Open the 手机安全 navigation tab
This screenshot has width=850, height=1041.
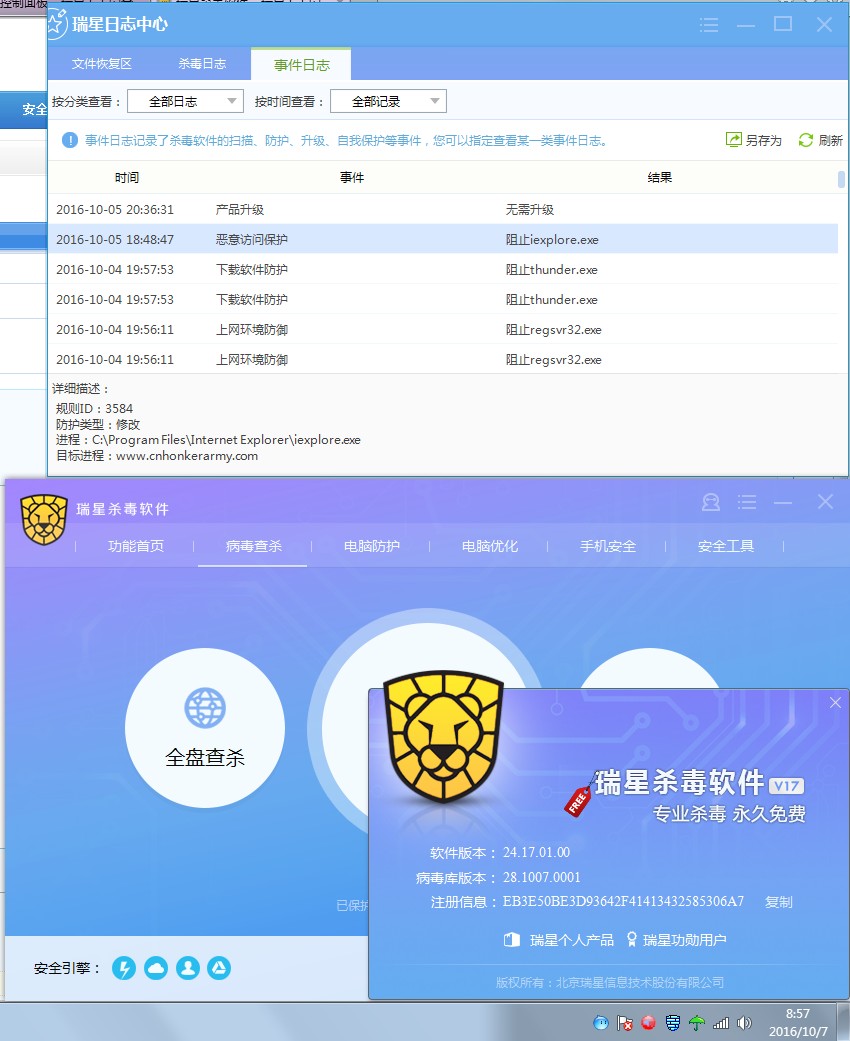[x=608, y=546]
